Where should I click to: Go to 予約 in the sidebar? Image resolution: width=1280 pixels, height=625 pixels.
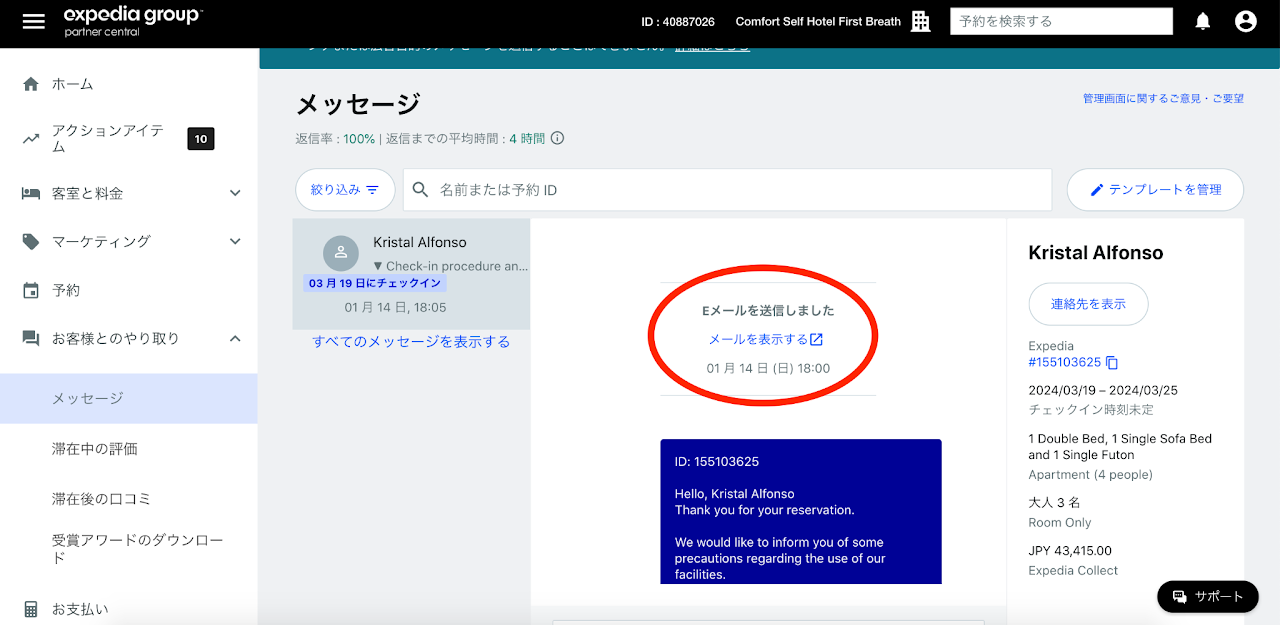click(66, 290)
